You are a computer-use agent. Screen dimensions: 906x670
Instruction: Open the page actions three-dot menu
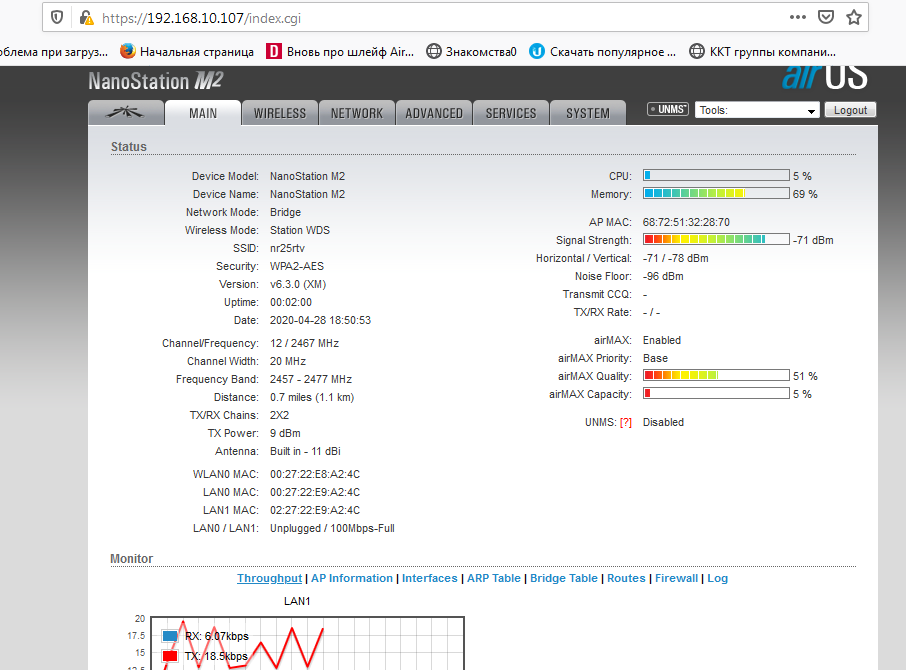(797, 17)
